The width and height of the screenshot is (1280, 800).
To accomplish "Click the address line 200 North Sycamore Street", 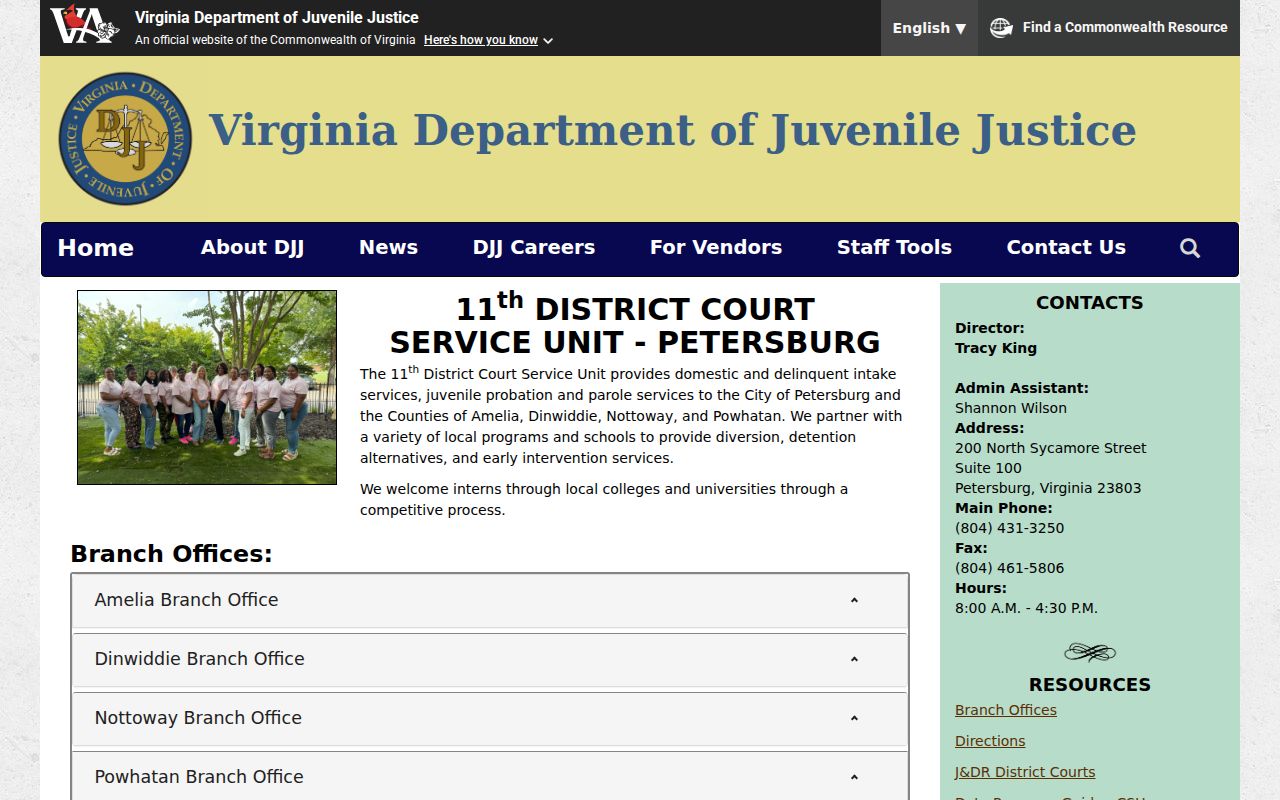I will (x=1051, y=448).
